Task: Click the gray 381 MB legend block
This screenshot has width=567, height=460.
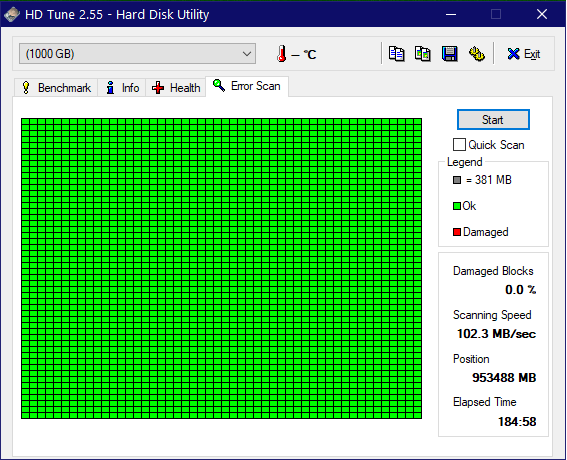Action: (457, 180)
